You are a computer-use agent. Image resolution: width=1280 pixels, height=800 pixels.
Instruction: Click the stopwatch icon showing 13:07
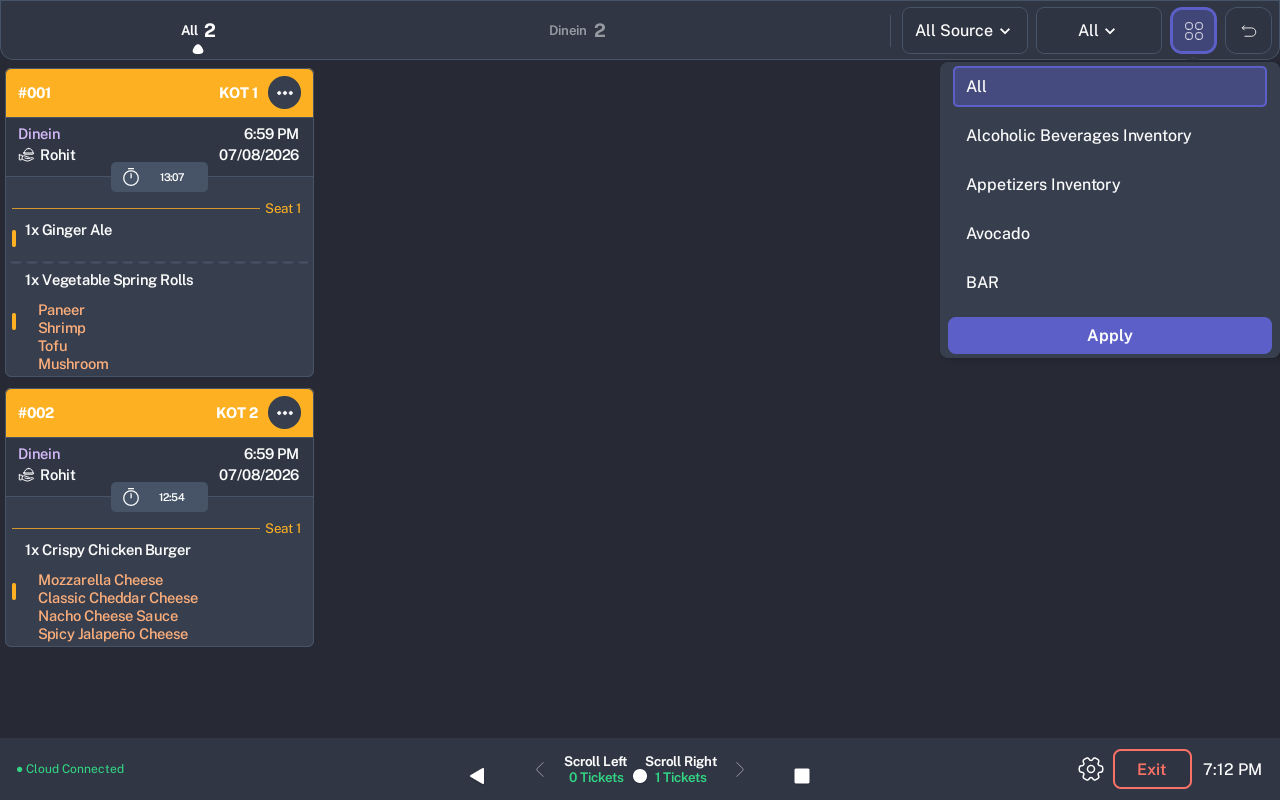(x=131, y=177)
